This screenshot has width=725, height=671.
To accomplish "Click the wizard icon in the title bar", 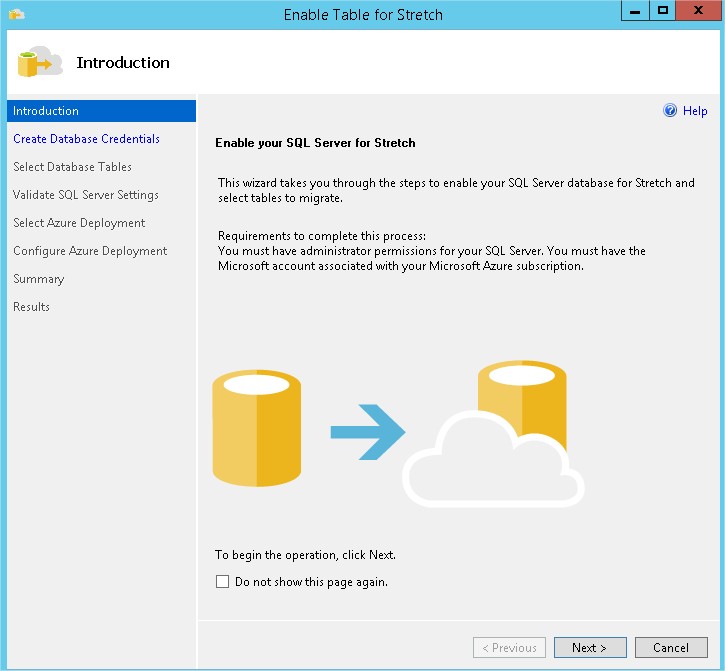I will [x=16, y=14].
